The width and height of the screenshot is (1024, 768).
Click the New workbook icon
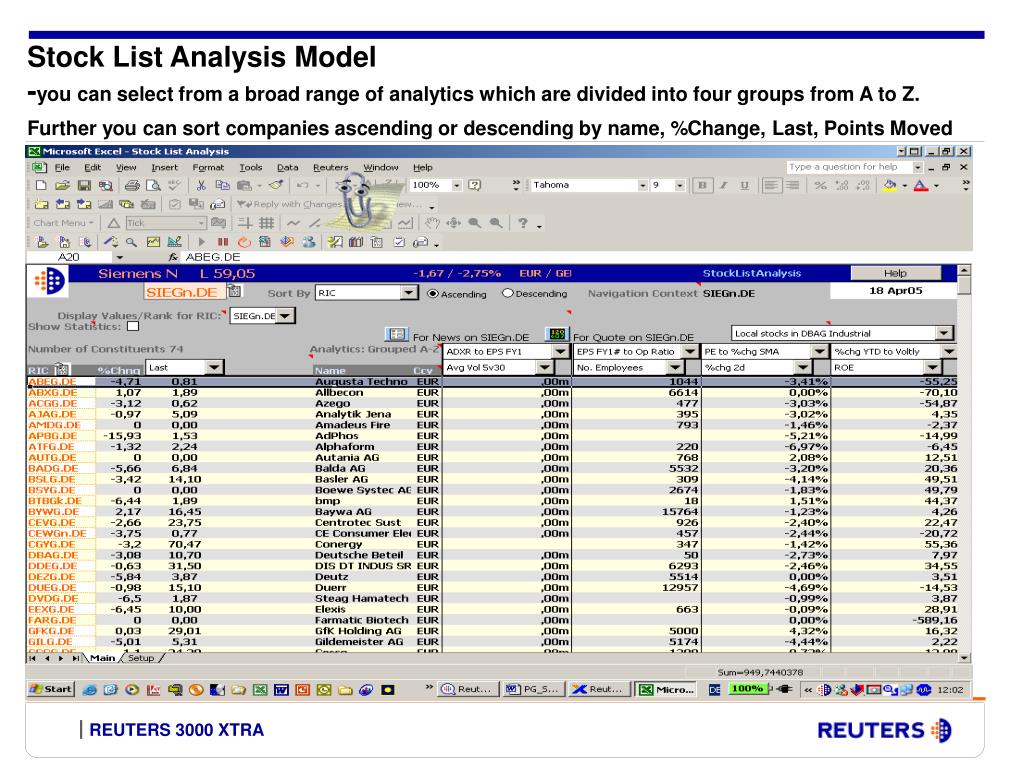pos(41,186)
